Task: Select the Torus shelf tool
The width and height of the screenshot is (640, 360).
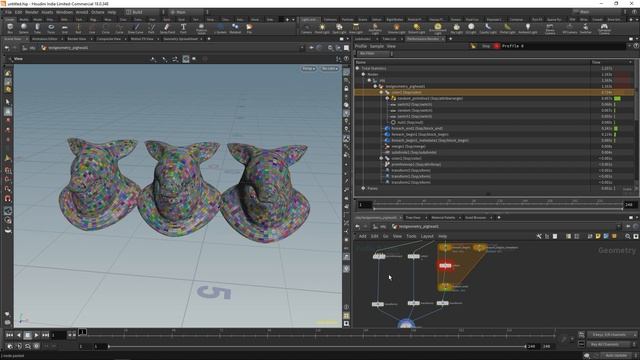Action: click(x=51, y=28)
